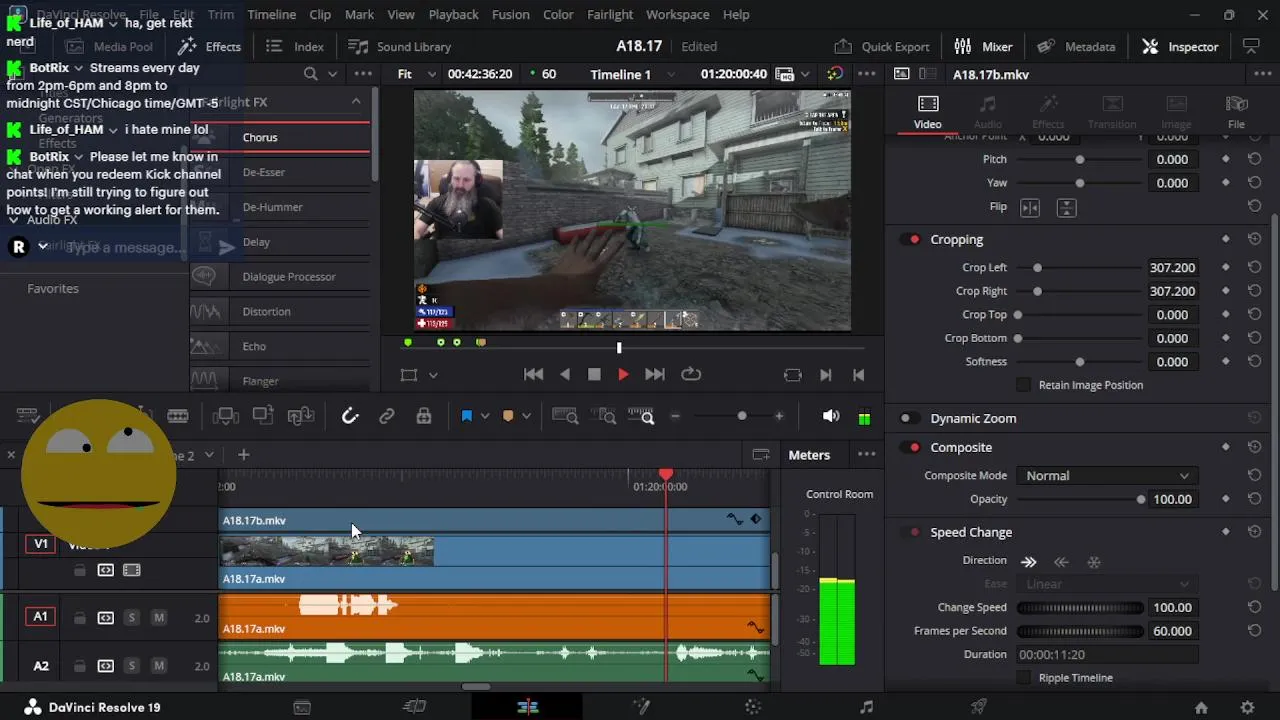This screenshot has width=1280, height=720.
Task: Select reverse direction for Speed Change
Action: (x=1061, y=562)
